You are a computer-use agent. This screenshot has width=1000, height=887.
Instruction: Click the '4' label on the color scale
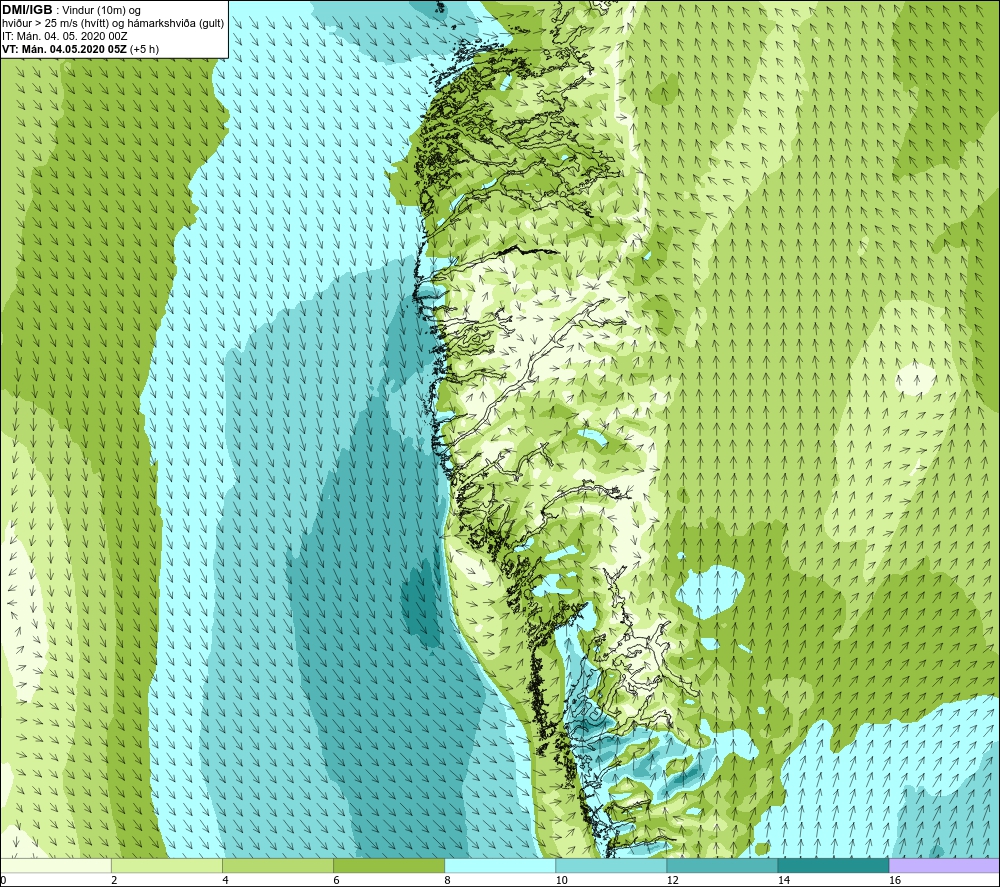(x=225, y=881)
